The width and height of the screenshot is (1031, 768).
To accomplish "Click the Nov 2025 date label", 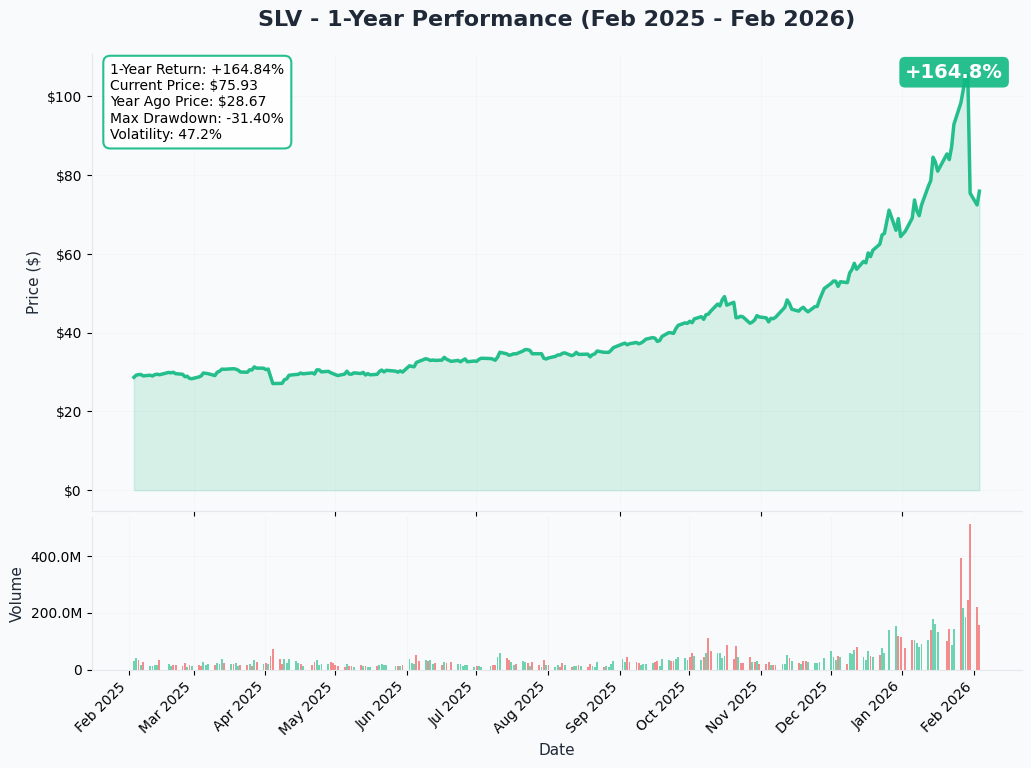I will click(732, 708).
